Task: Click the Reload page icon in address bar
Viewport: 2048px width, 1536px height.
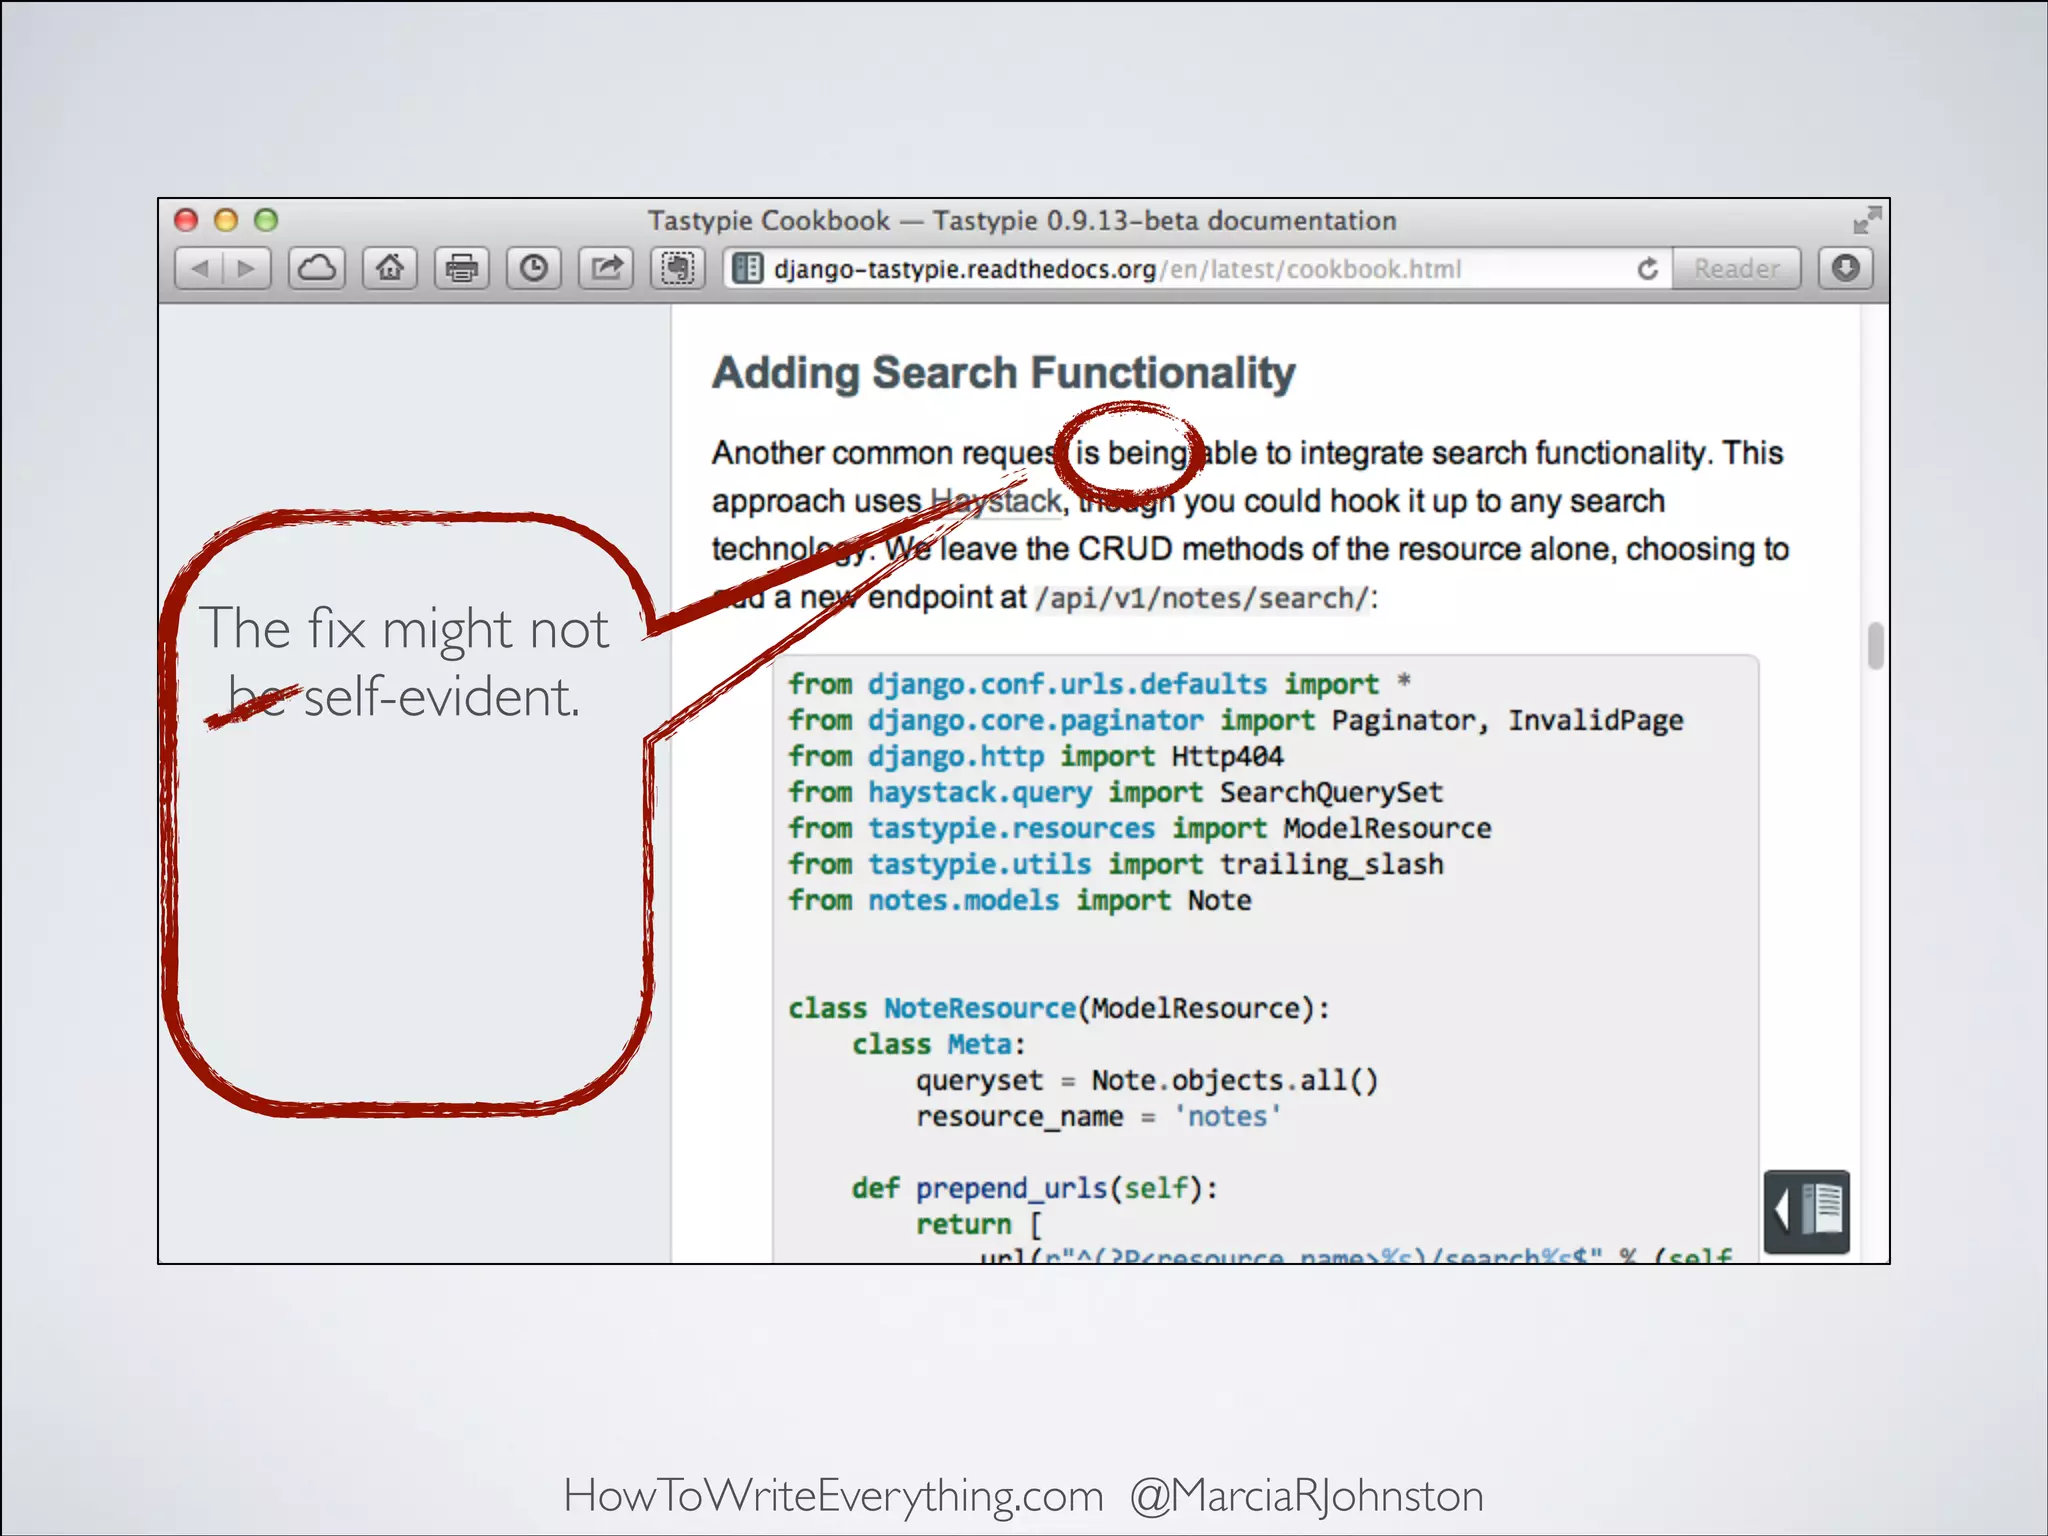Action: tap(1647, 269)
